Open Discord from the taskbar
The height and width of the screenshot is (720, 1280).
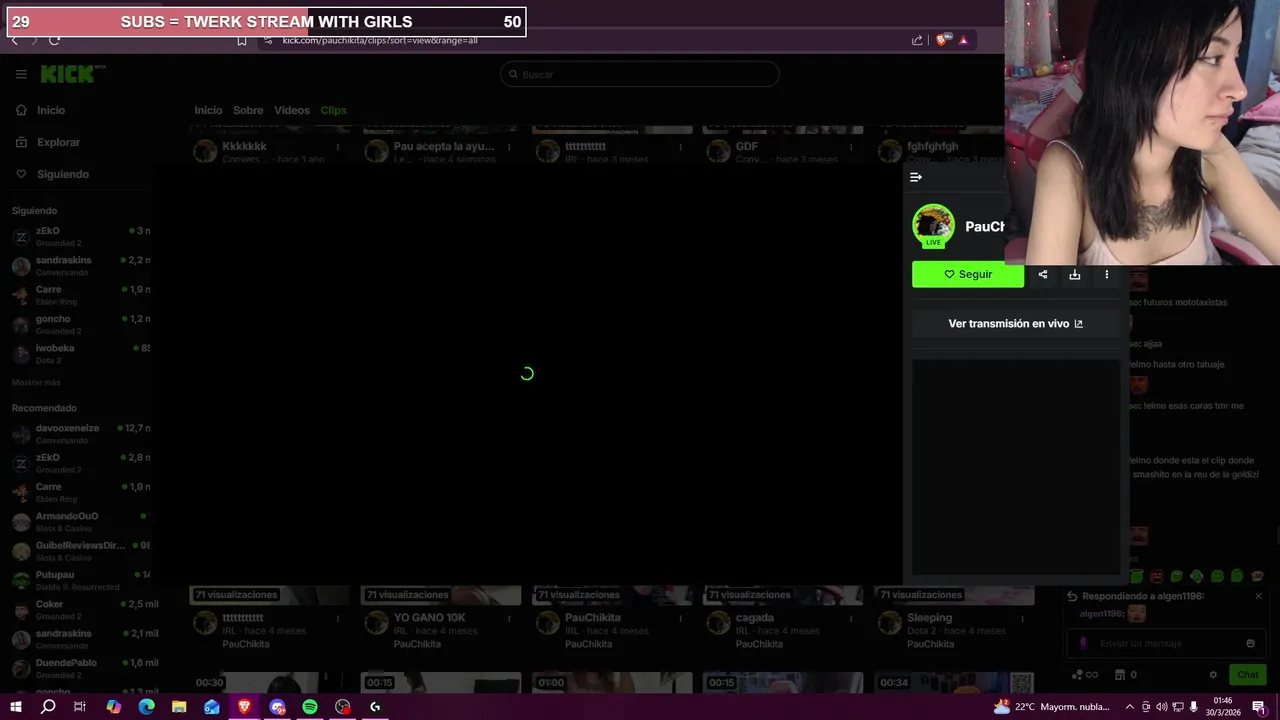(277, 707)
